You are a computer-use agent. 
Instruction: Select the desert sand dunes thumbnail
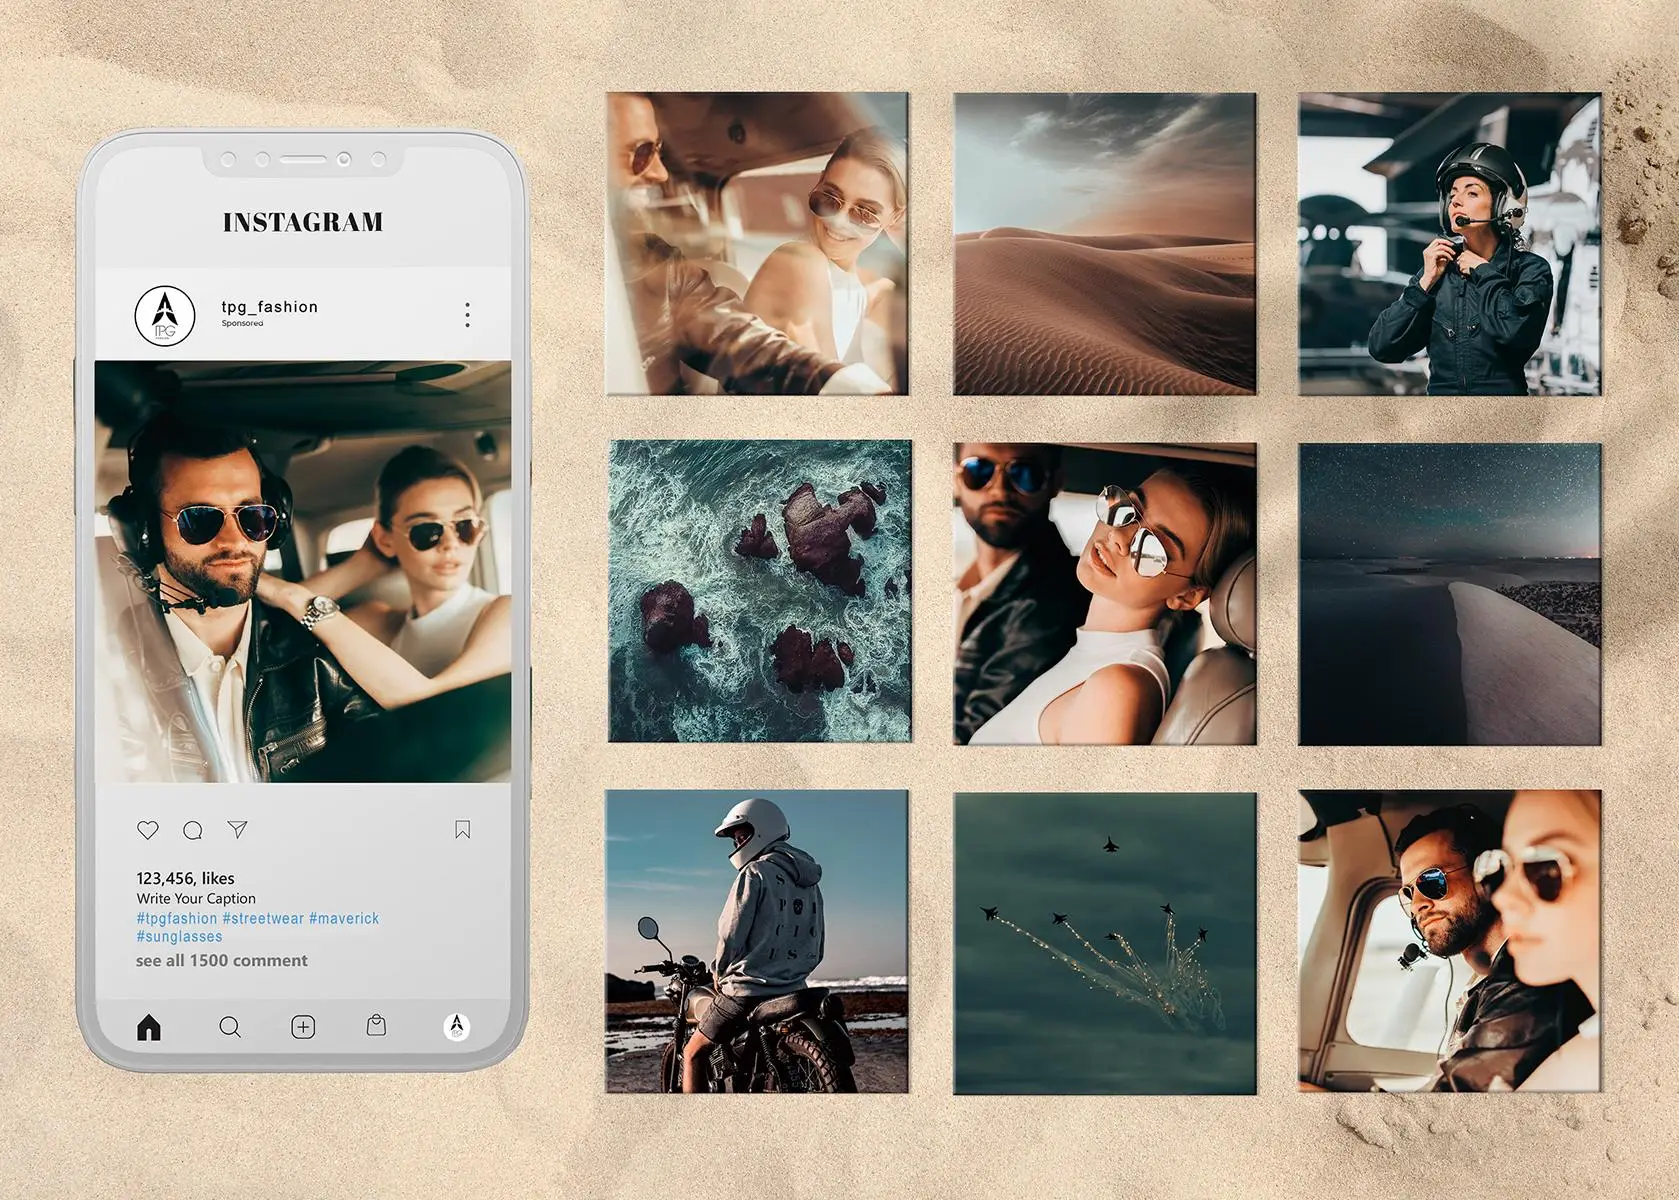click(1104, 244)
